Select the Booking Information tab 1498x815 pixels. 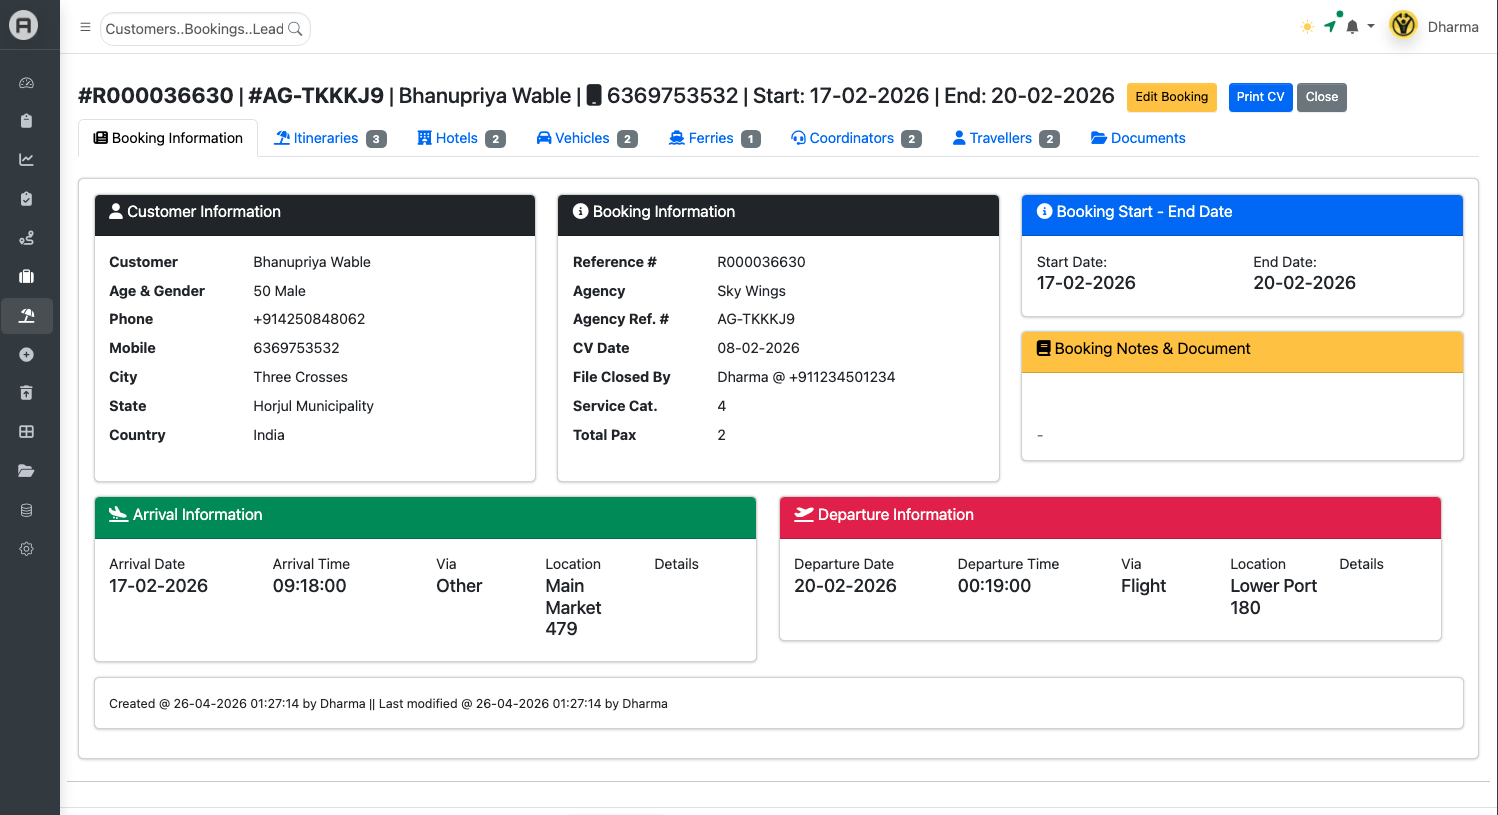point(168,138)
